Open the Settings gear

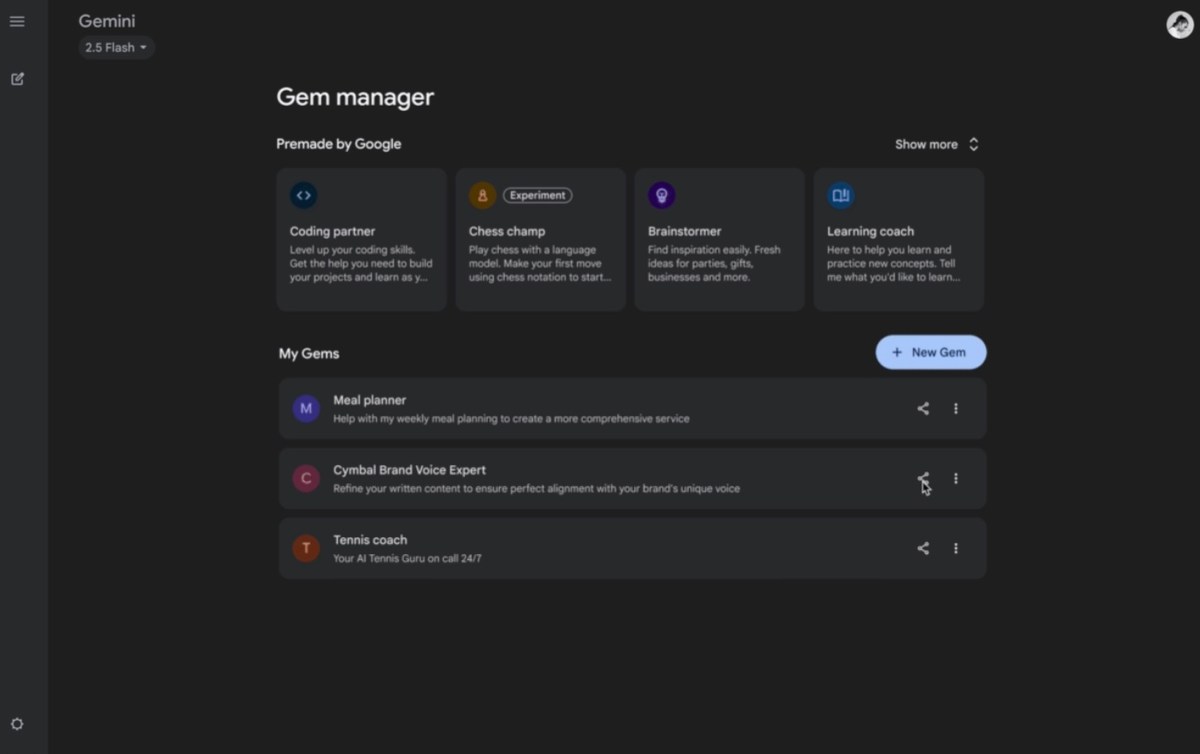(17, 723)
